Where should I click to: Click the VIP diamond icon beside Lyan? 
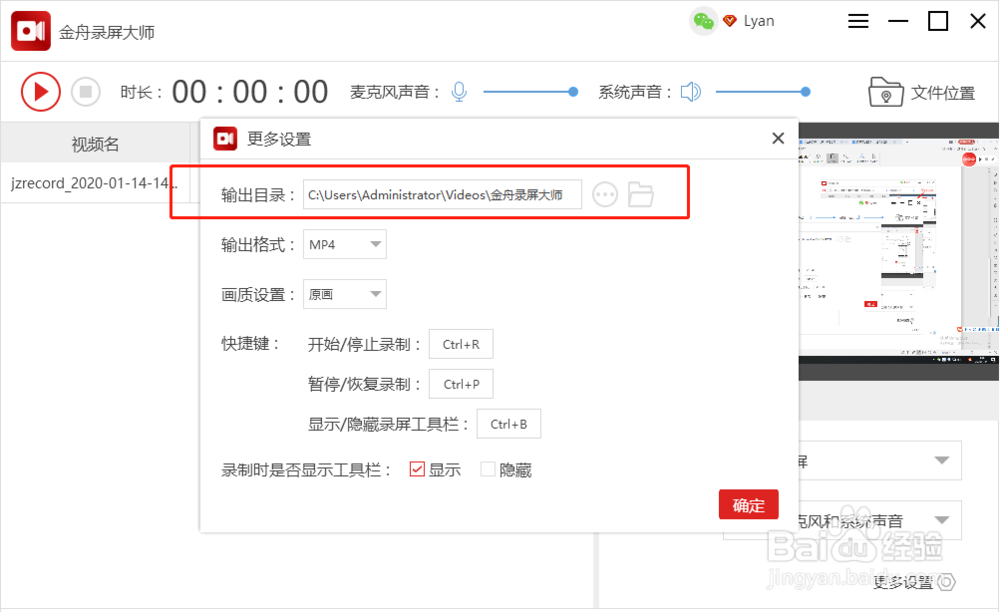730,21
